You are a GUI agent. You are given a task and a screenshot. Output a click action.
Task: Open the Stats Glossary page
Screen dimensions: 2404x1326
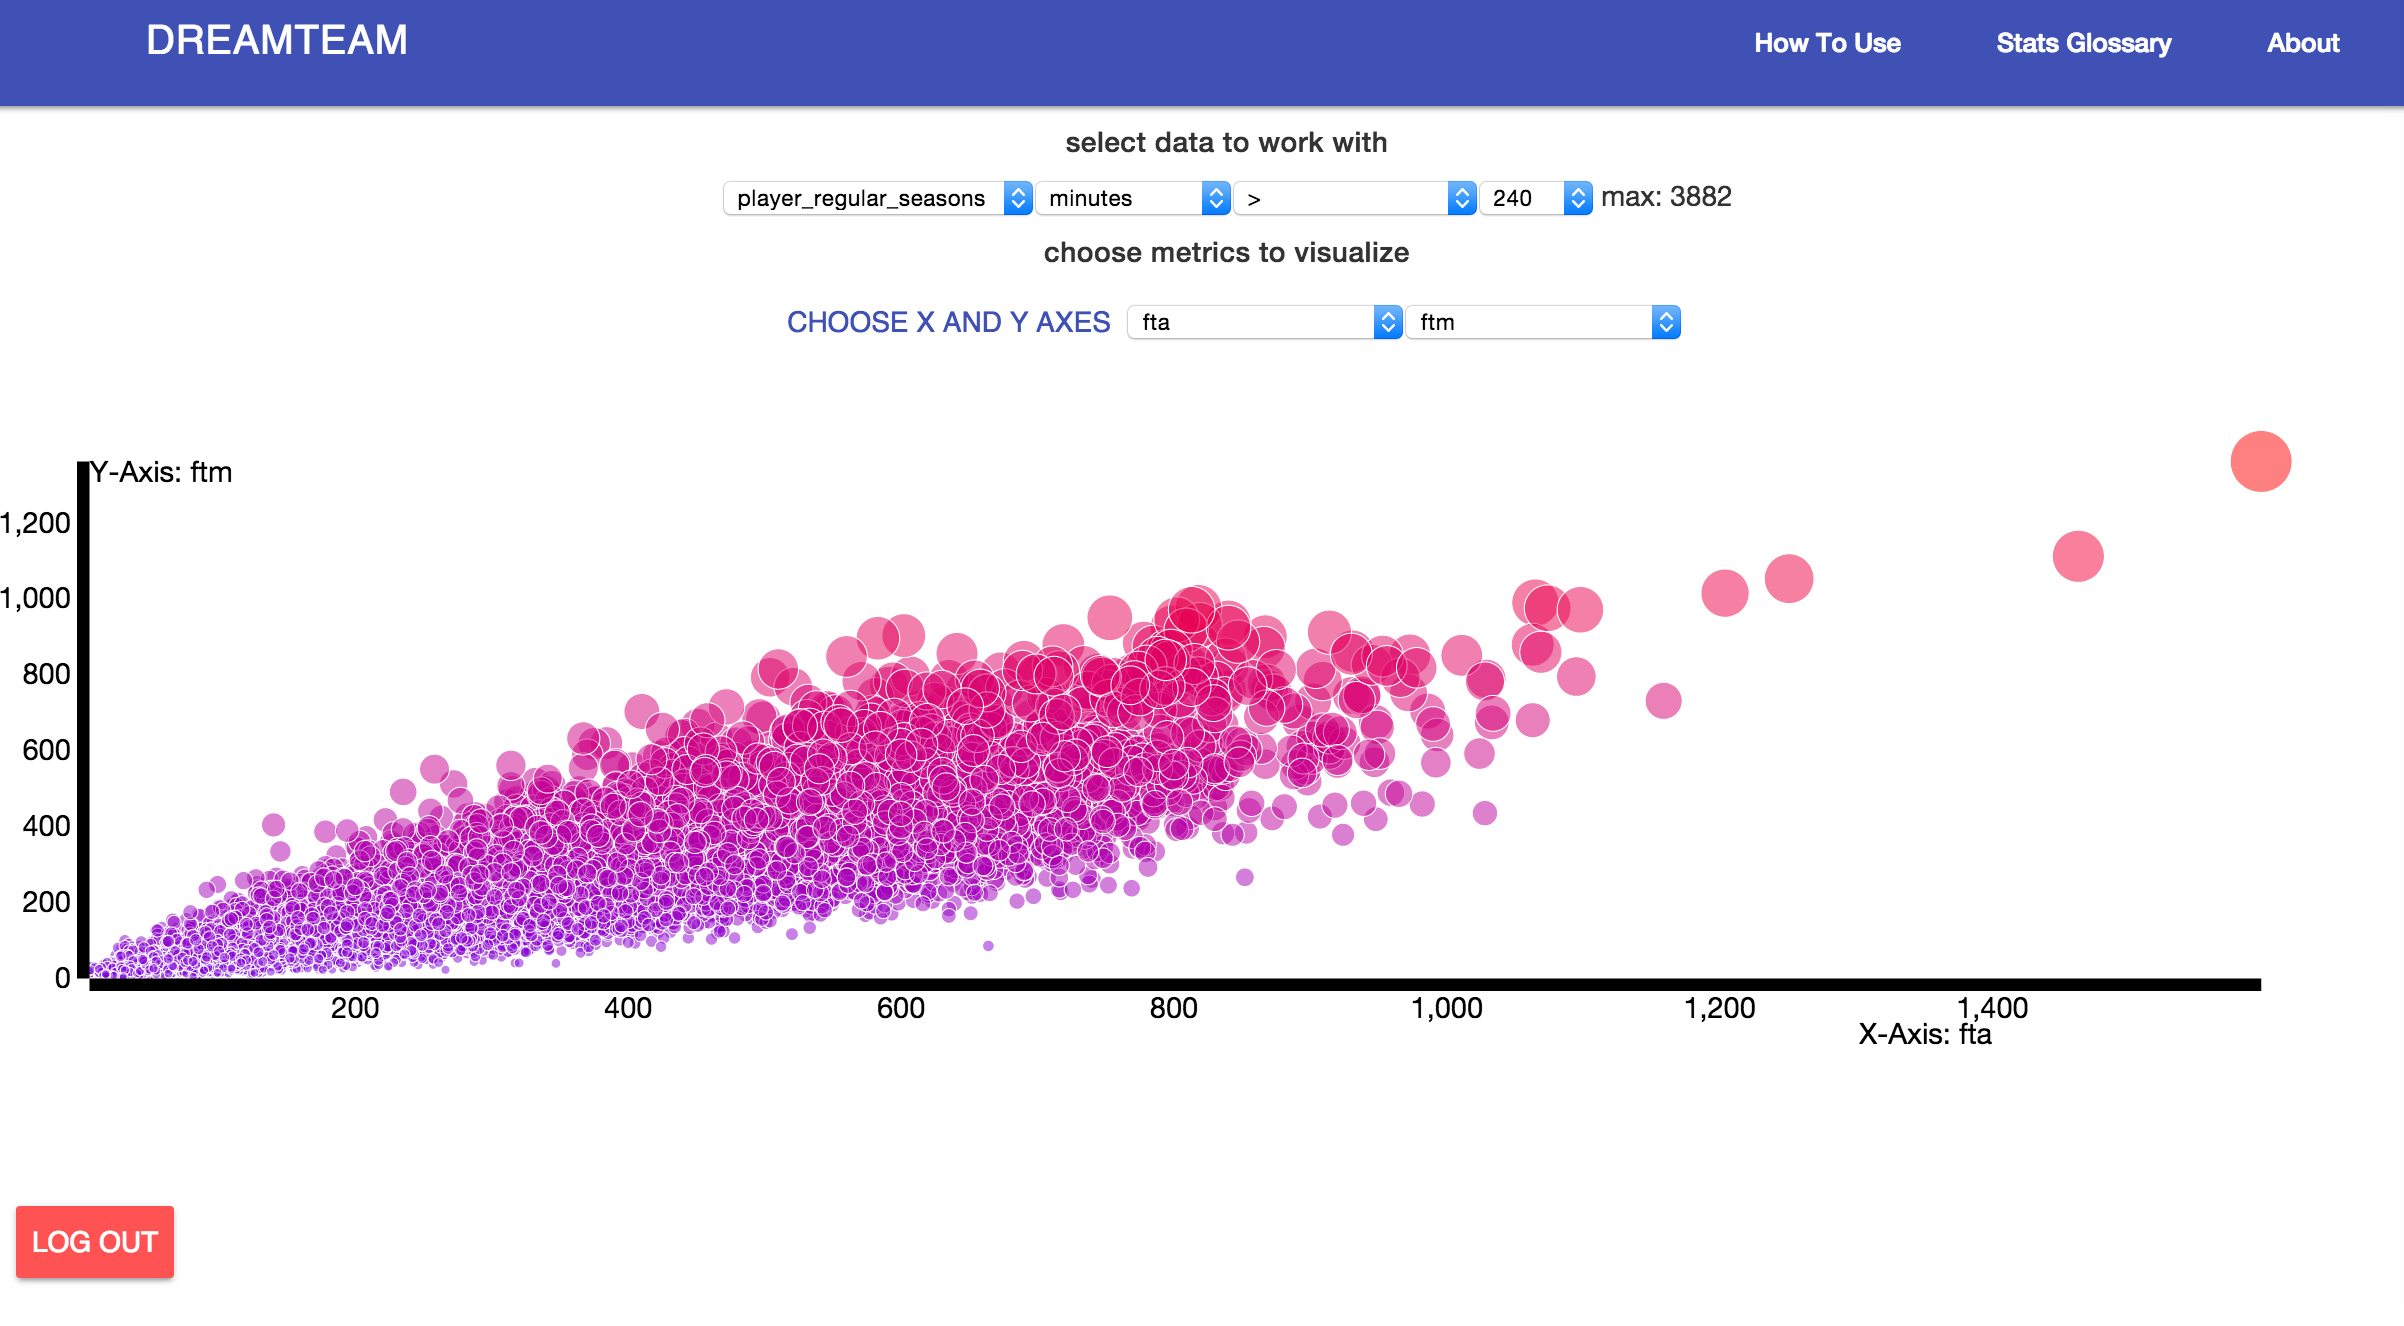[2083, 43]
